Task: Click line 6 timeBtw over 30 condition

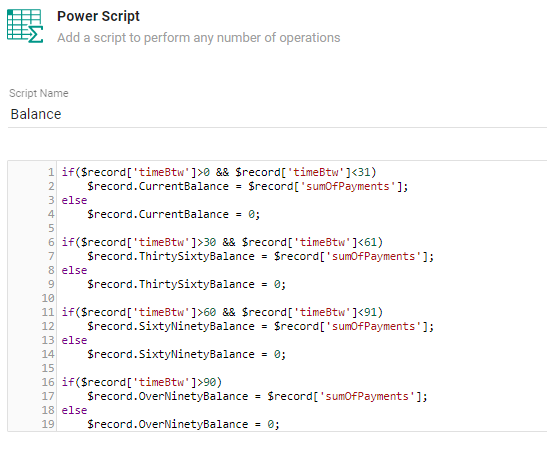Action: click(222, 242)
